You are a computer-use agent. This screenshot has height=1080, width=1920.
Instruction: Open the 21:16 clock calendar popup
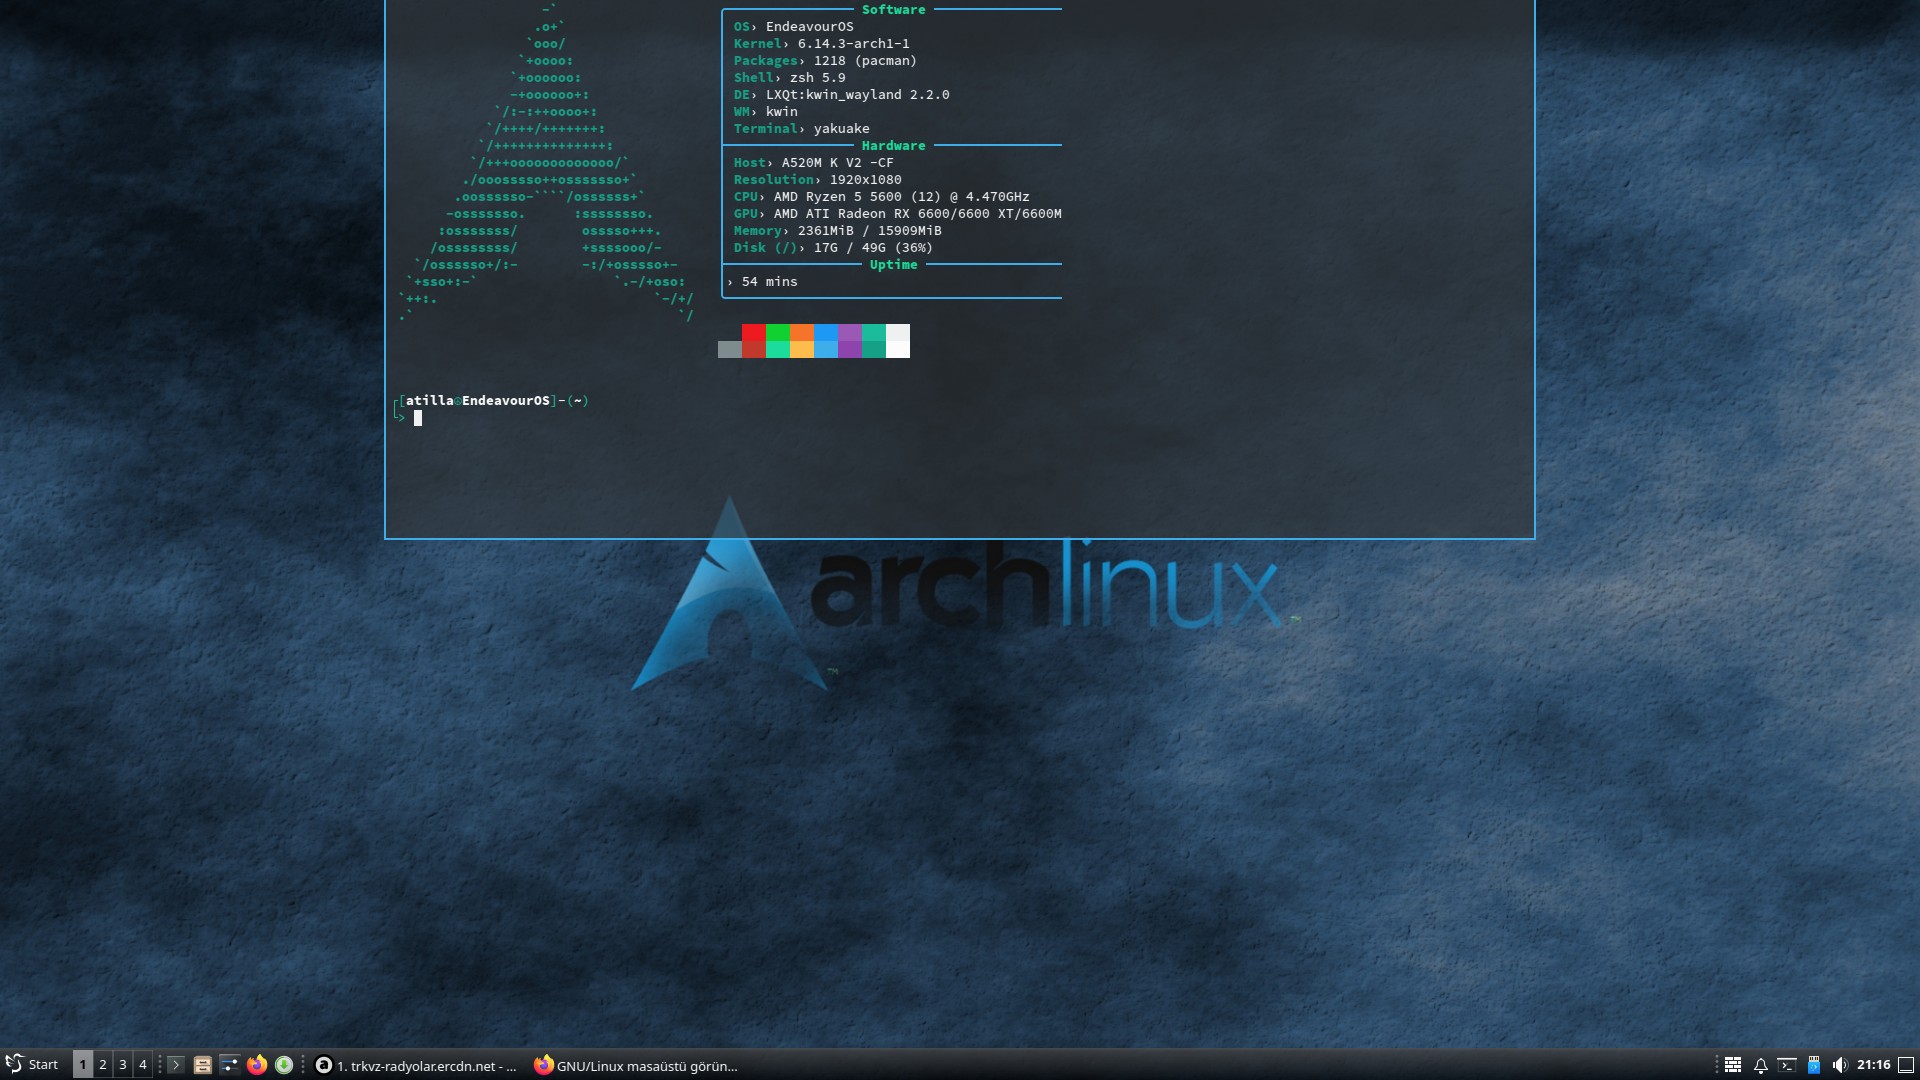click(x=1873, y=1065)
